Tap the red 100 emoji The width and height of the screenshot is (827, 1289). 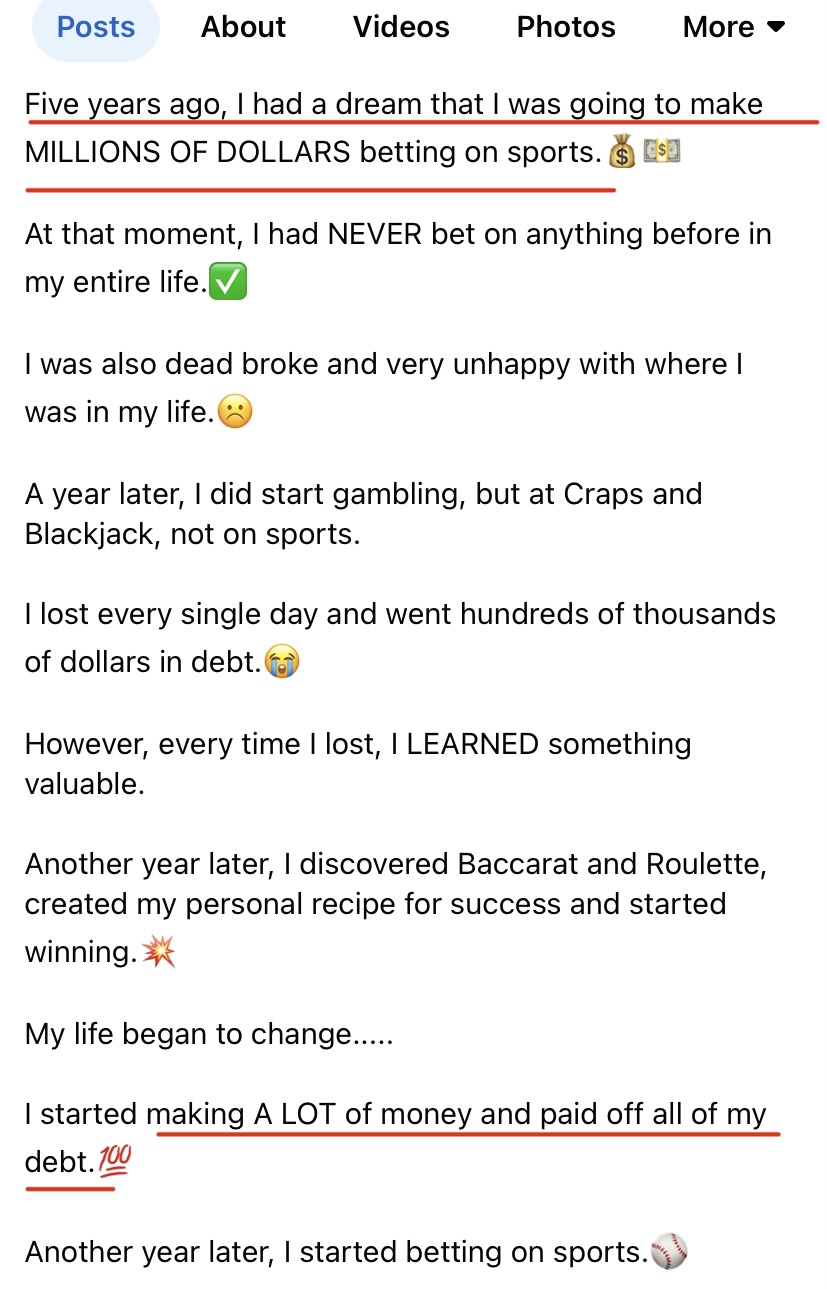(114, 1163)
